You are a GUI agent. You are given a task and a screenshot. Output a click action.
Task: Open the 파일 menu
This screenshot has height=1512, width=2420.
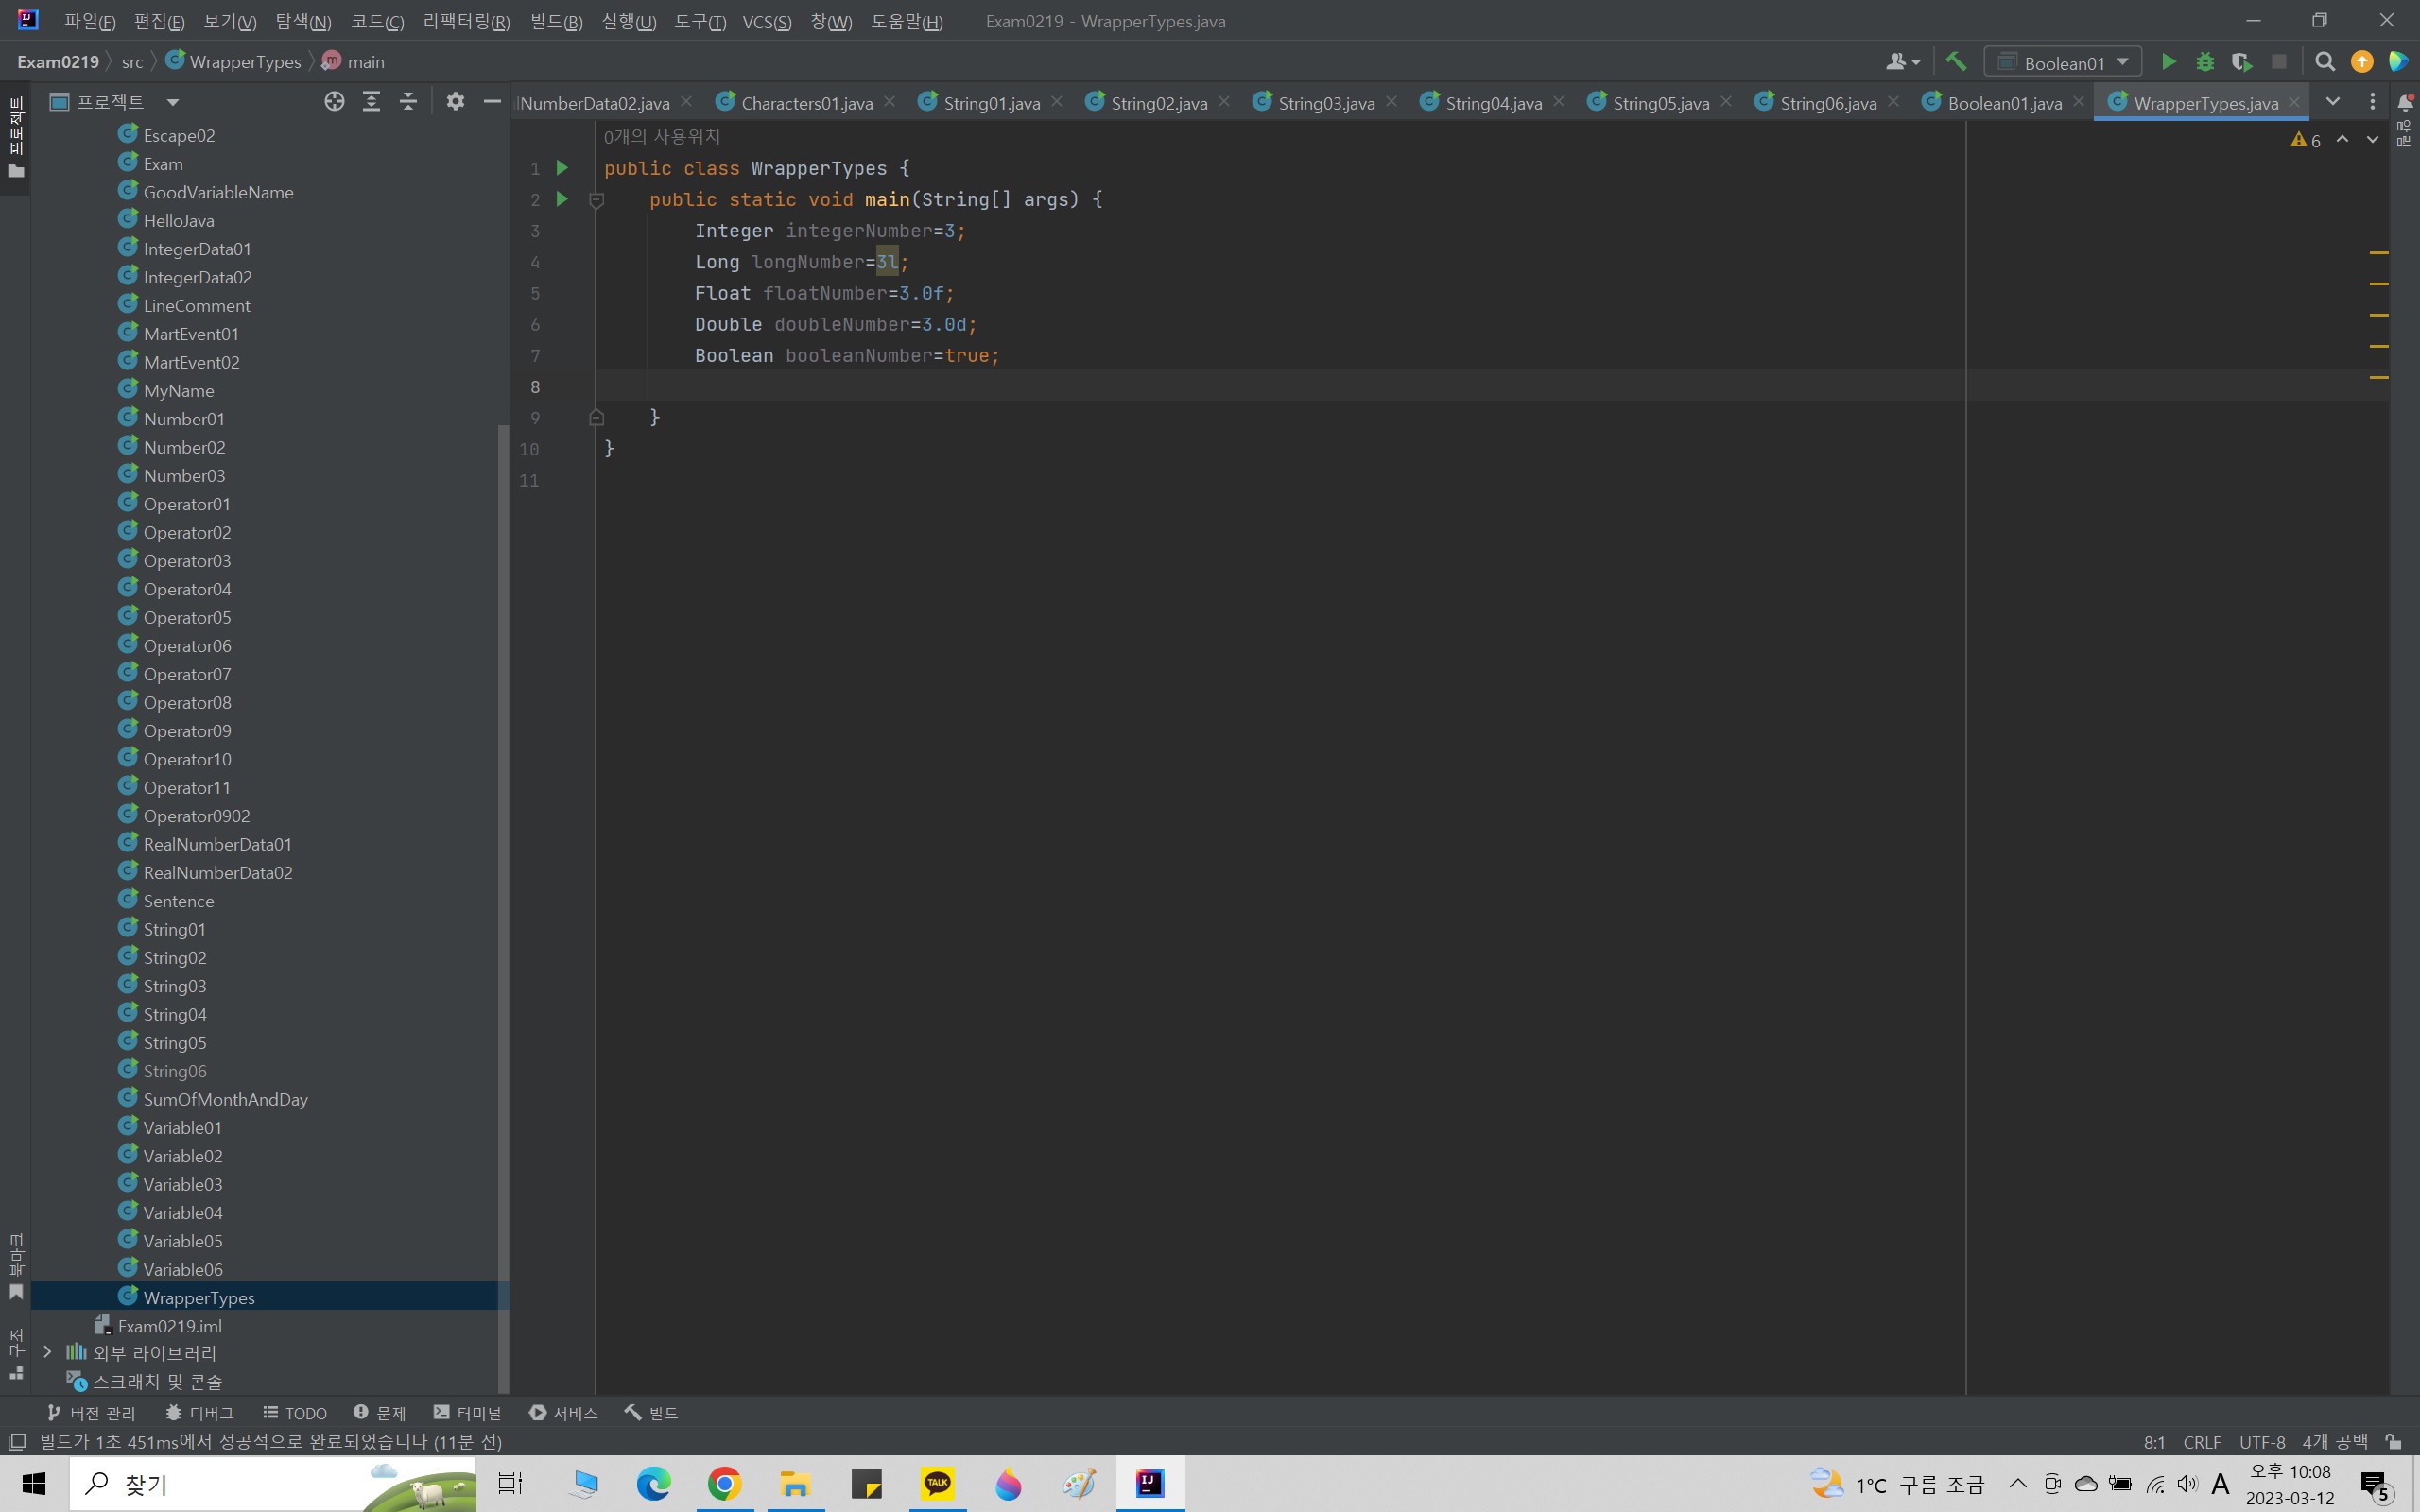[90, 21]
